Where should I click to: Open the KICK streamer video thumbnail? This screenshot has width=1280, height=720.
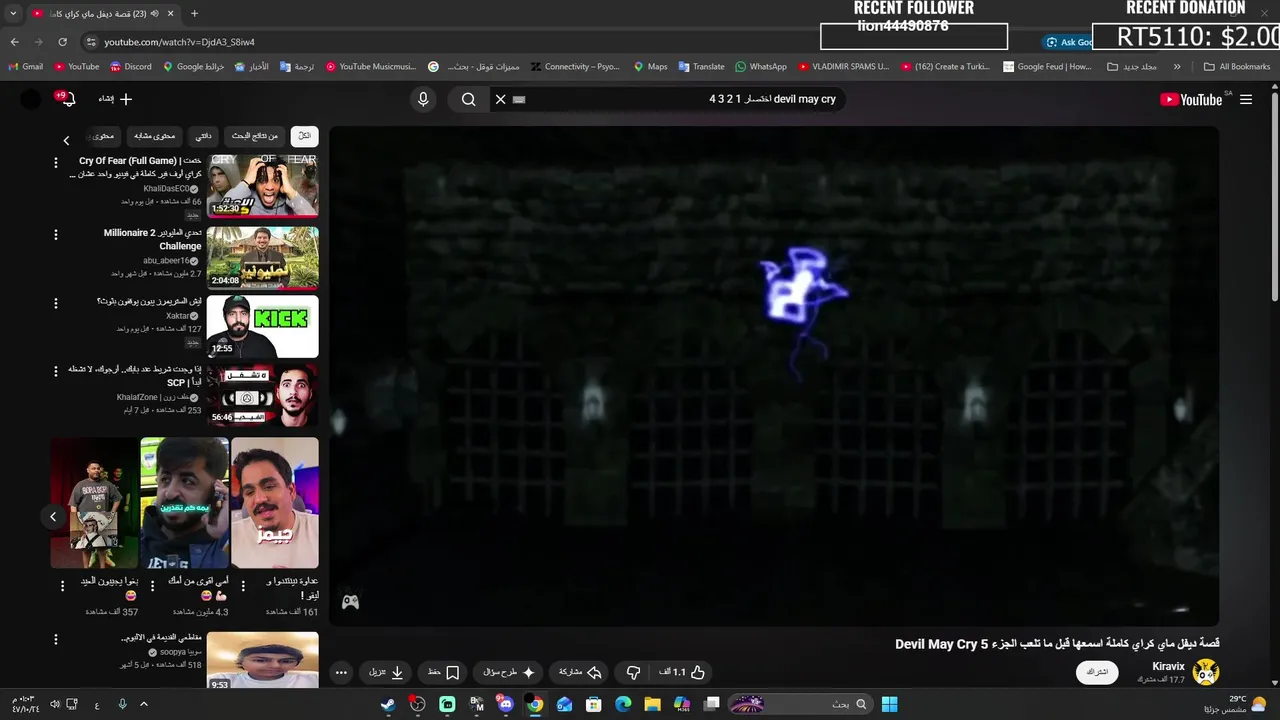263,326
